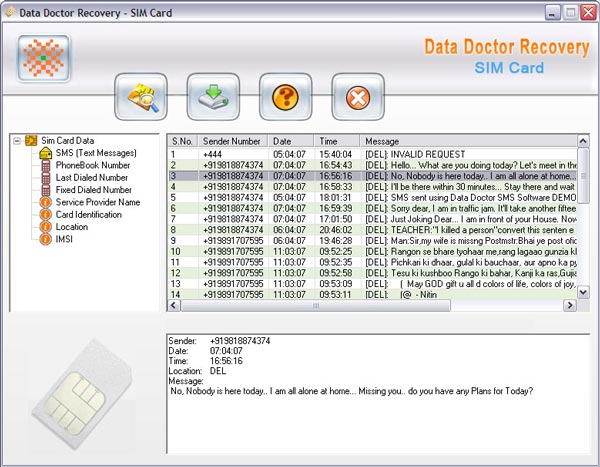Image resolution: width=600 pixels, height=467 pixels.
Task: Select row 13 'May GOD gift u all'
Action: (x=372, y=284)
